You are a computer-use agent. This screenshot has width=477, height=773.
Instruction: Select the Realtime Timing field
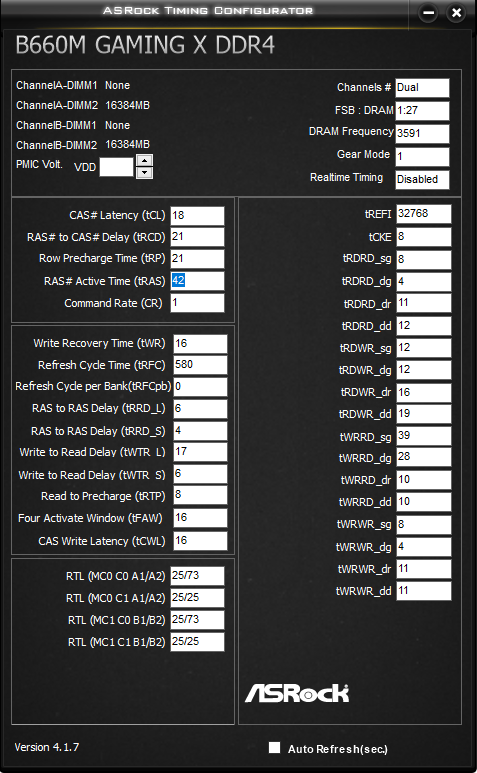click(x=422, y=179)
